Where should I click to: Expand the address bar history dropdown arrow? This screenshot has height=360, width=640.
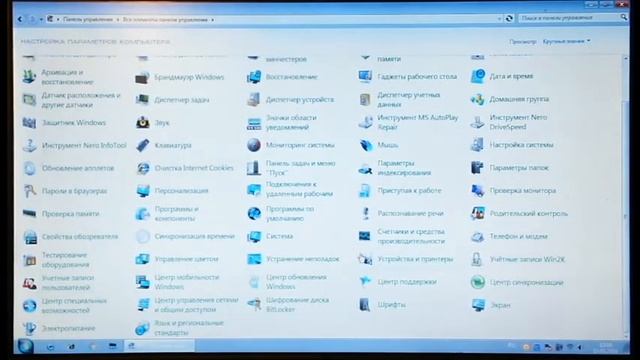click(x=500, y=19)
